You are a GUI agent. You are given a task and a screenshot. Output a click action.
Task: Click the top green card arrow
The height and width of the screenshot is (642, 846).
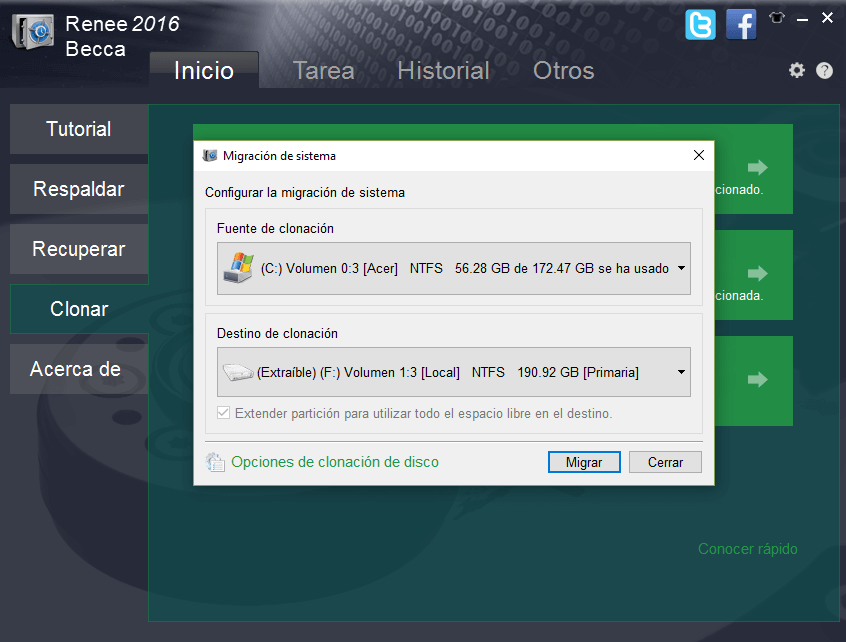coord(758,167)
